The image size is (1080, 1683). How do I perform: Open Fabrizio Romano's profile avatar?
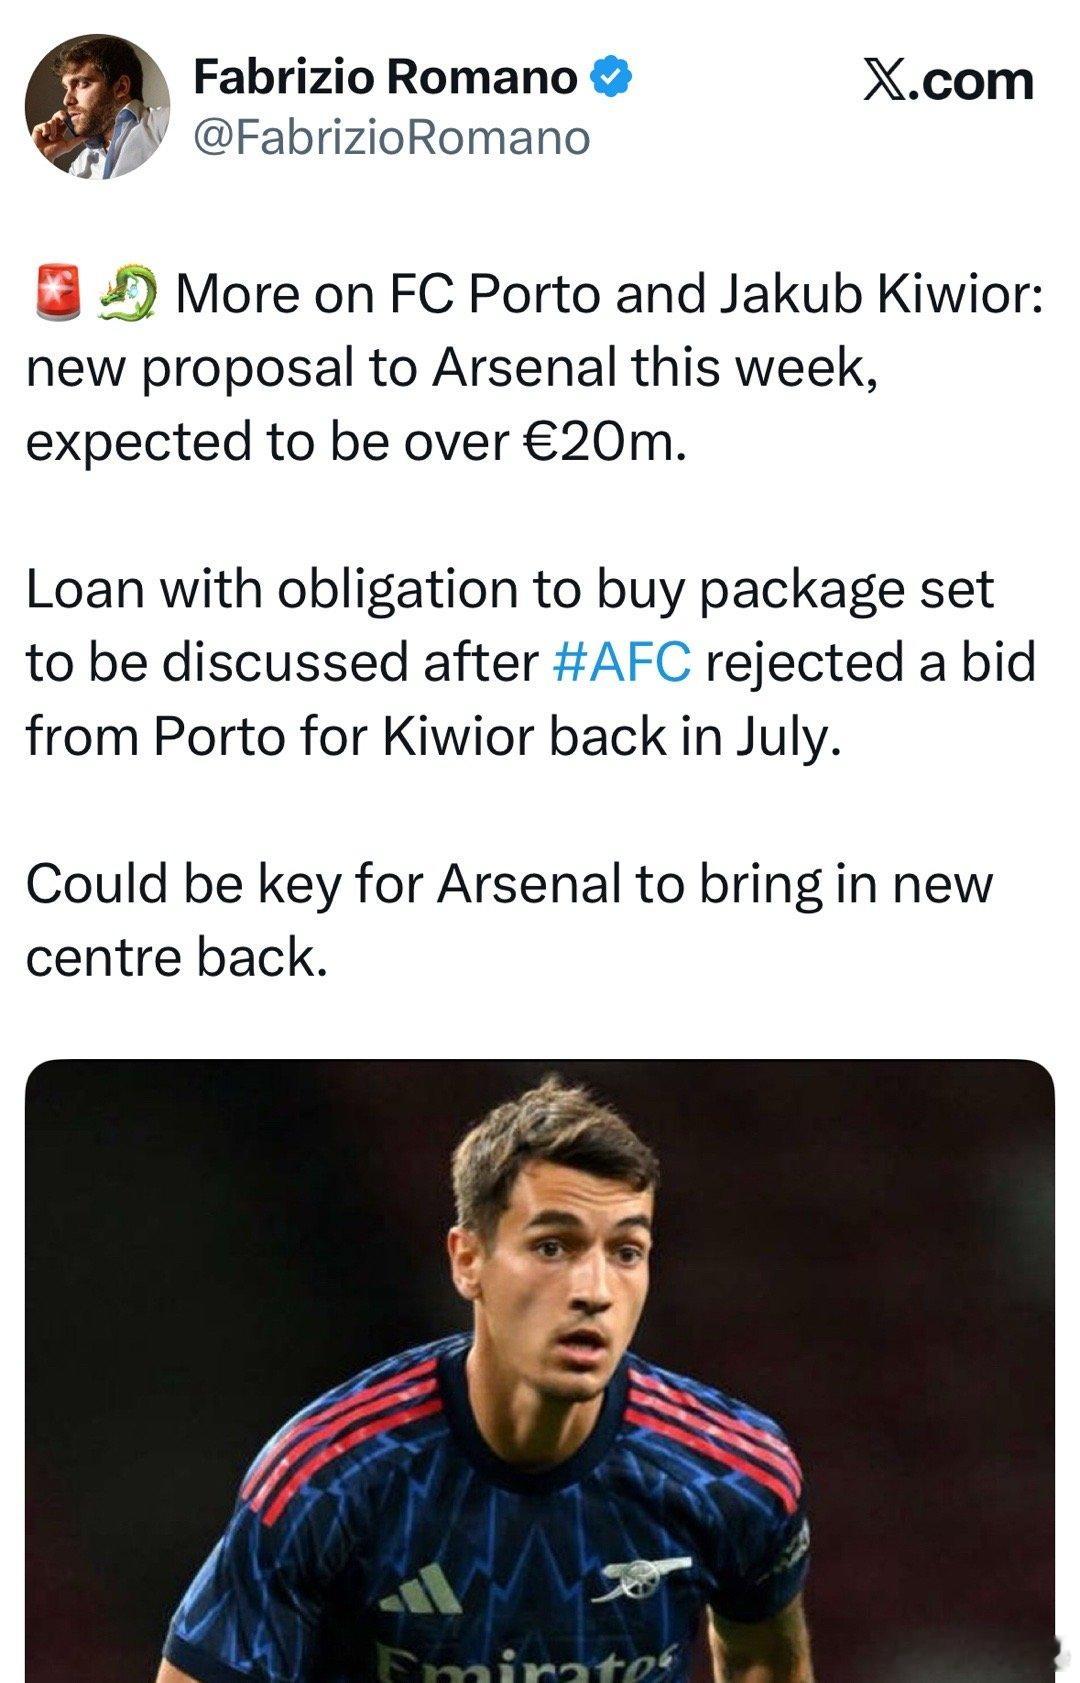[97, 107]
